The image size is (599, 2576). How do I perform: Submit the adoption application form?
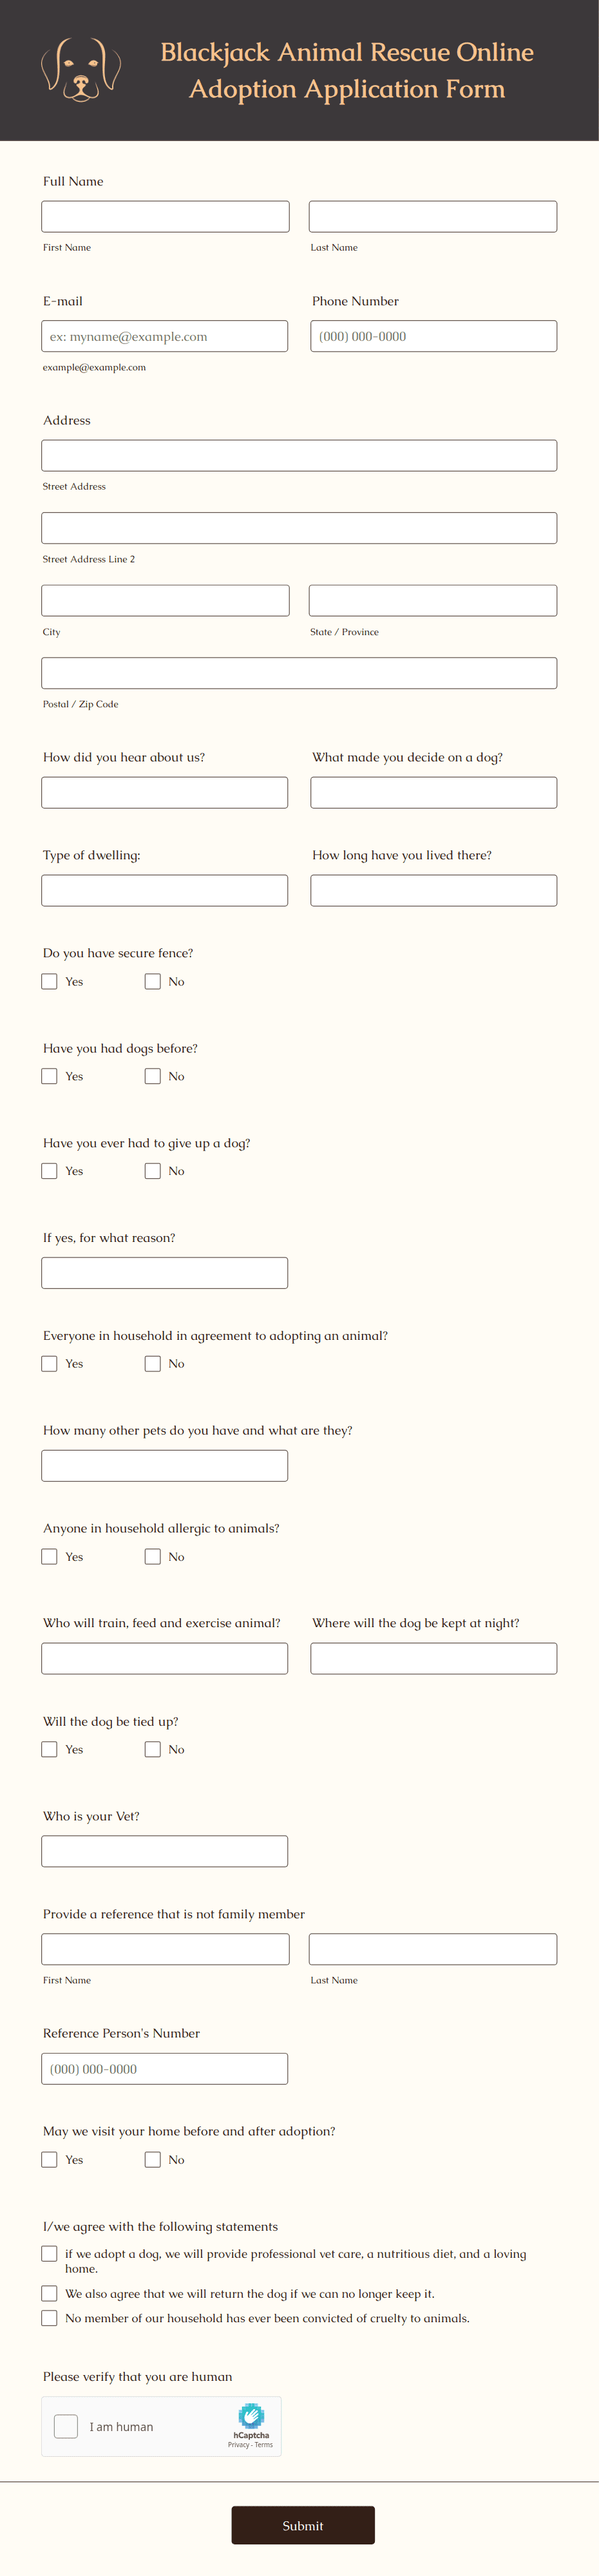pos(303,2525)
